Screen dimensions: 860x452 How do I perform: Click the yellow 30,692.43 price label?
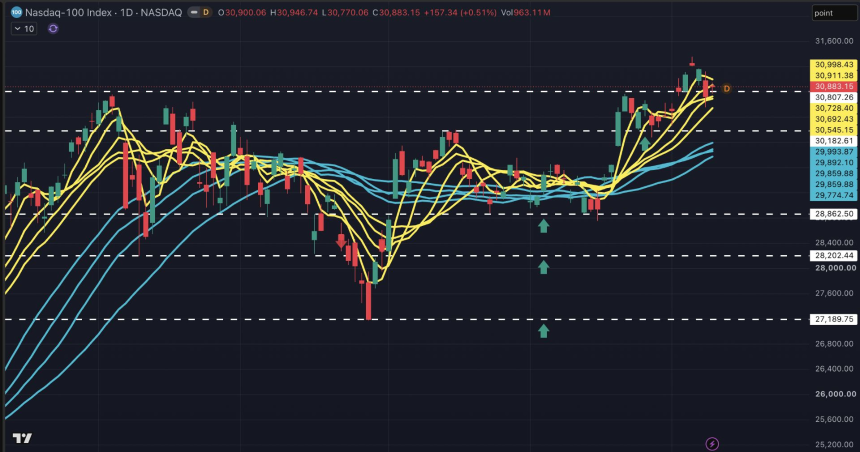point(833,119)
